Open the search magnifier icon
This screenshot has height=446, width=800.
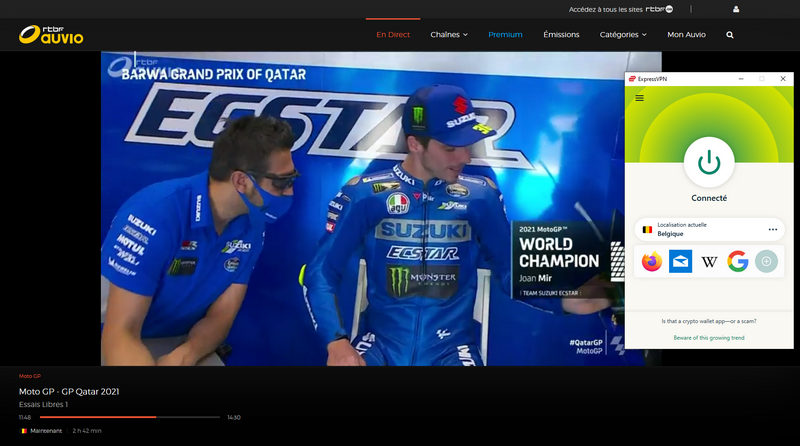[x=730, y=35]
